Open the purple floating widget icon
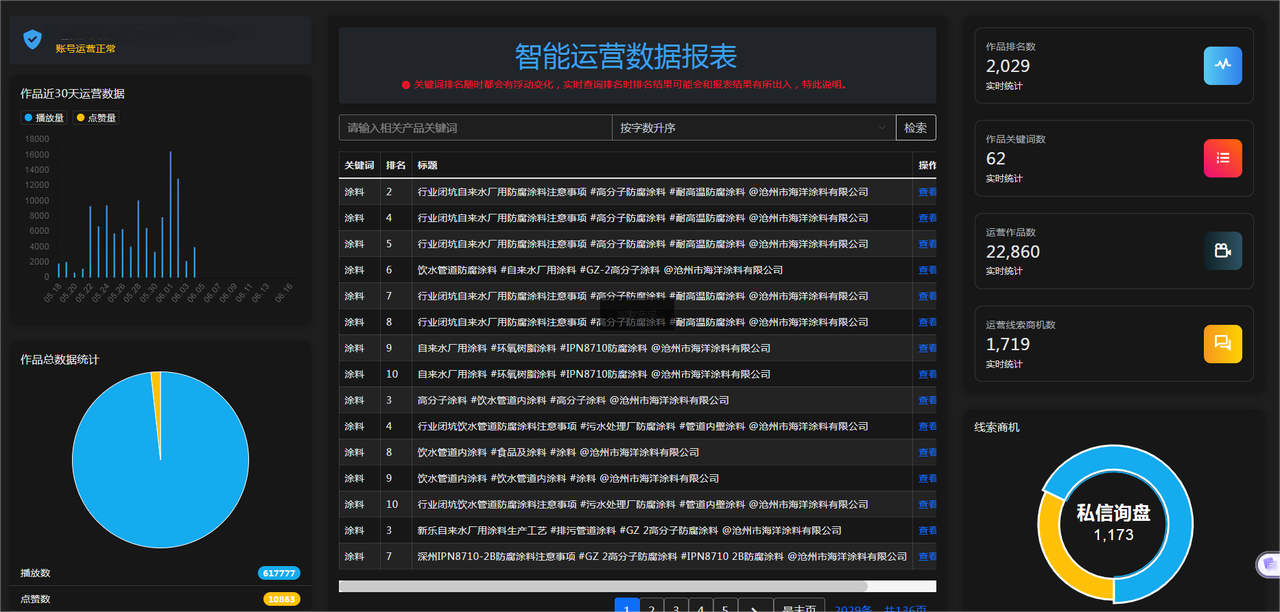 [x=1268, y=565]
